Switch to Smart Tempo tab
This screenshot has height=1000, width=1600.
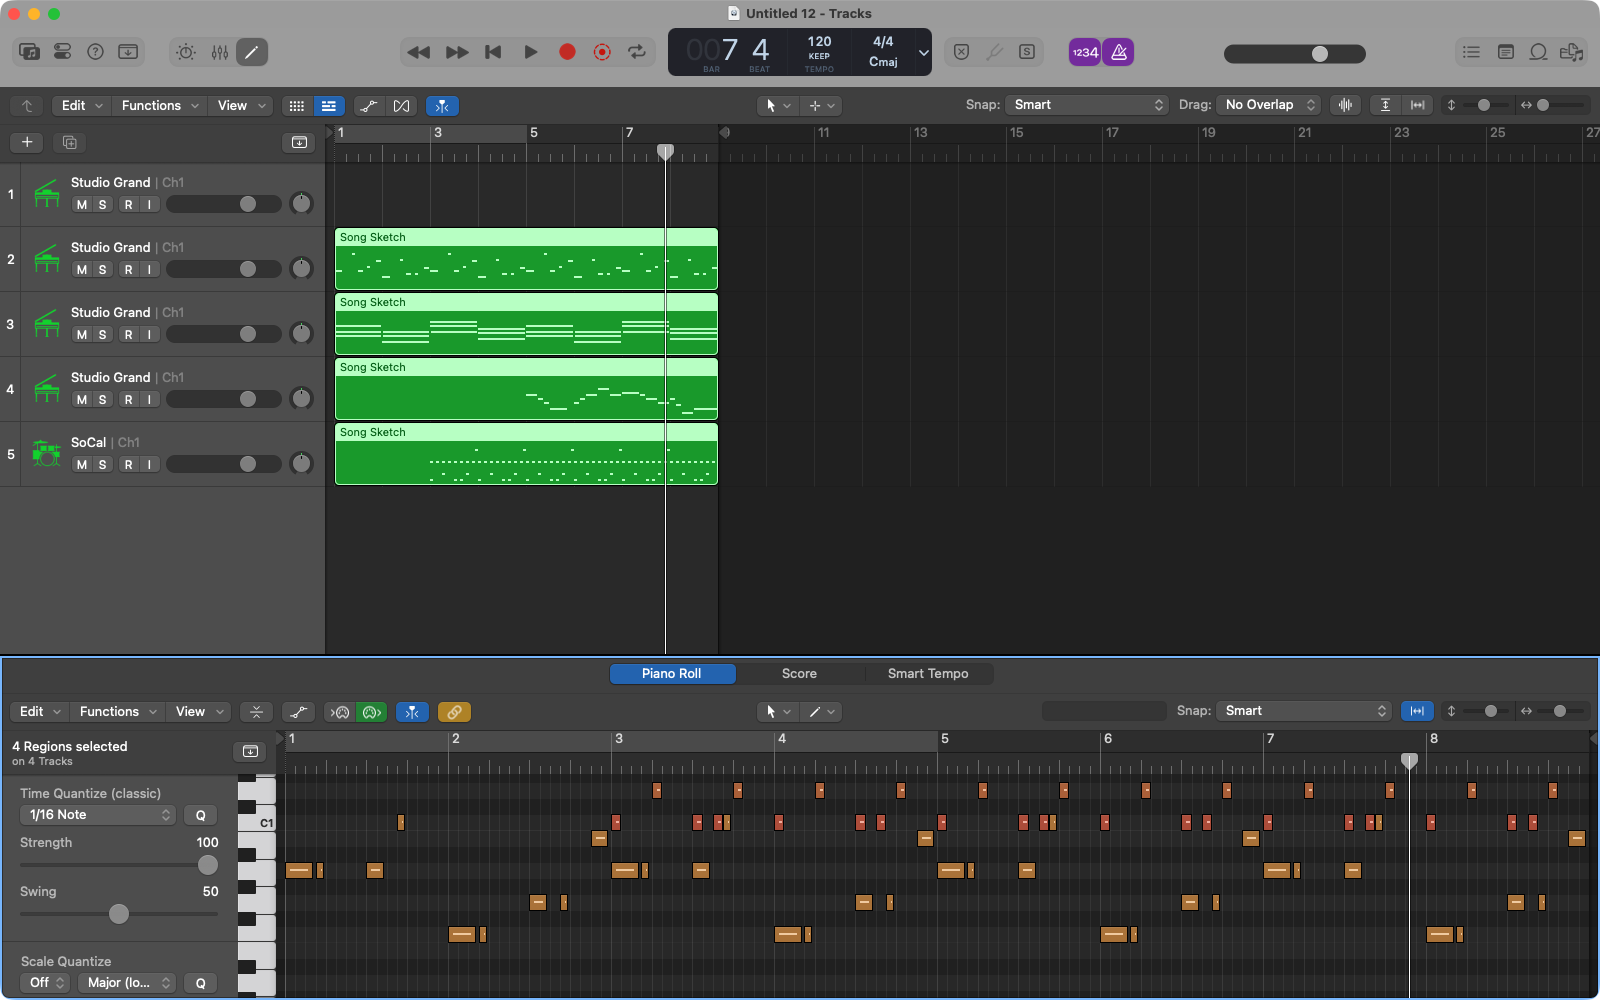pos(928,674)
